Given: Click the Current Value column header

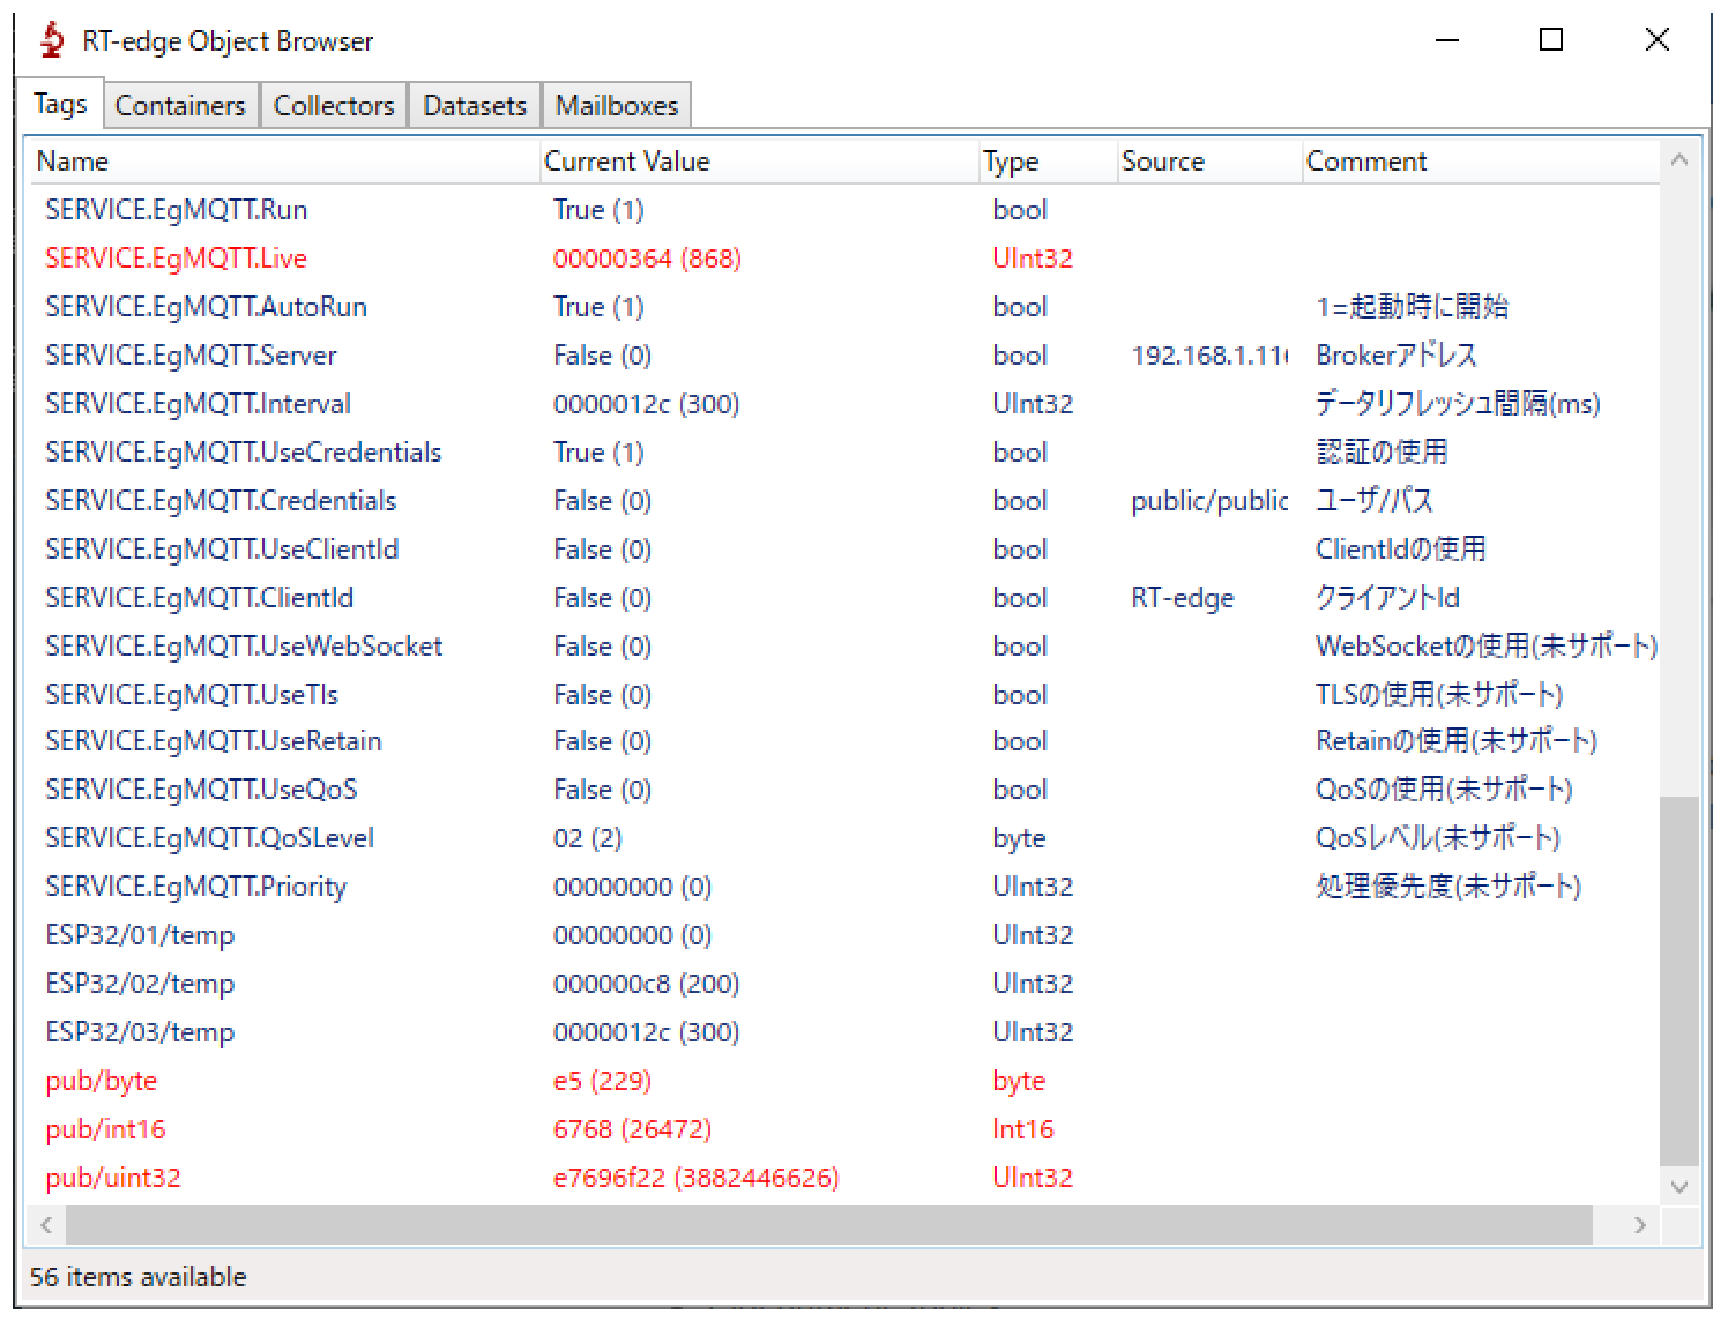Looking at the screenshot, I should 759,161.
